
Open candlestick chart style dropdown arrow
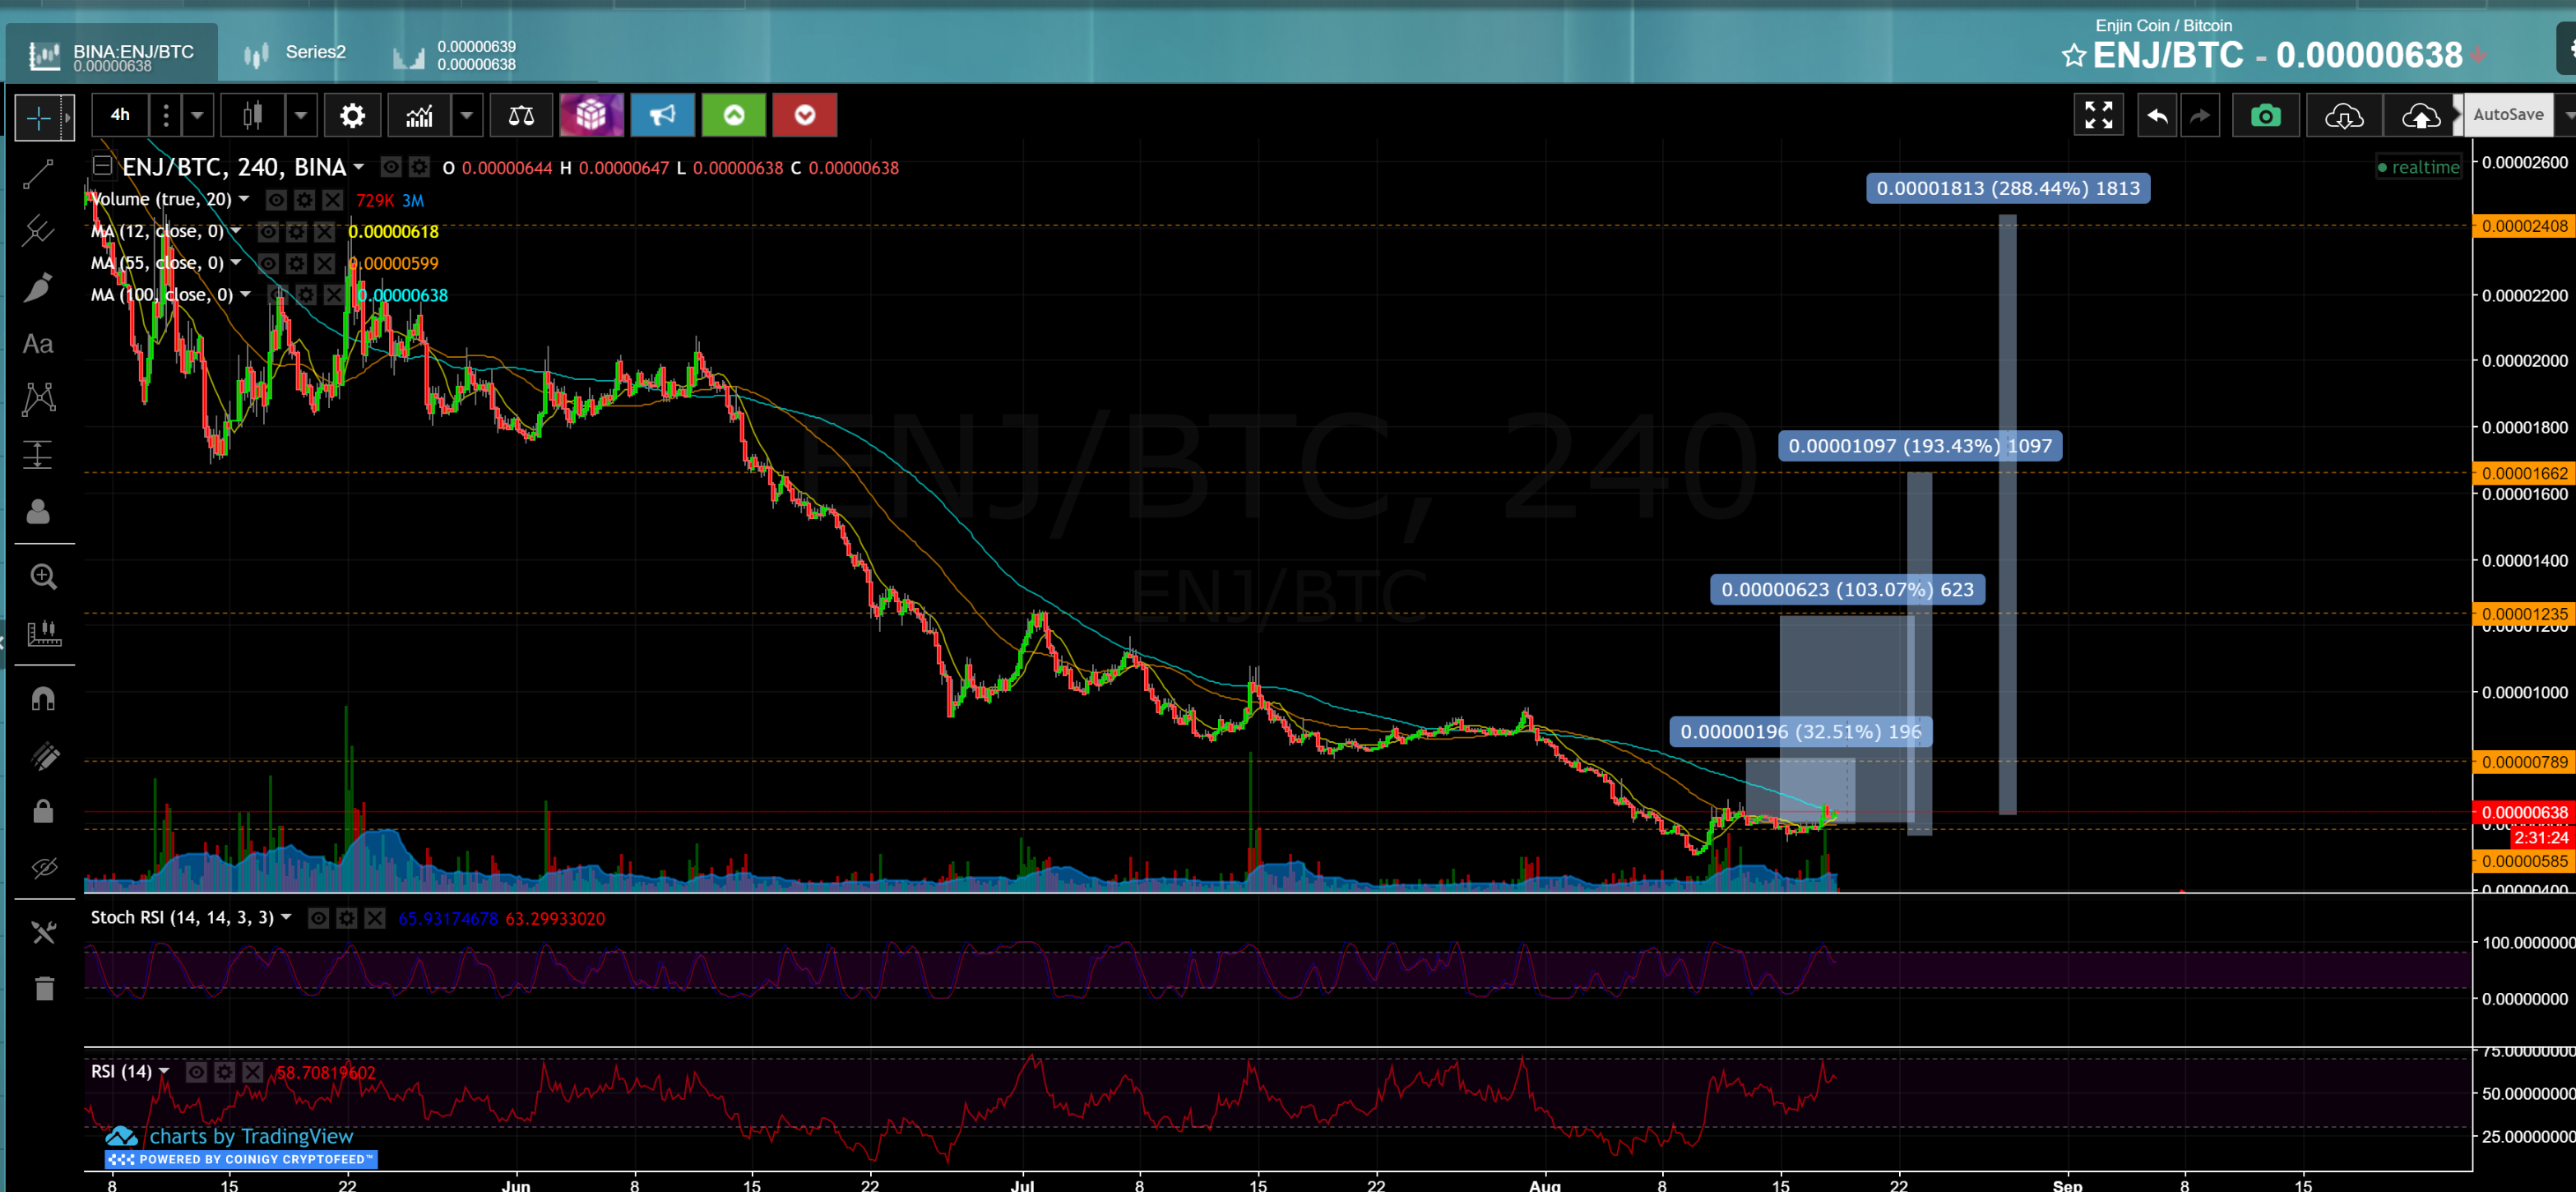[x=300, y=115]
